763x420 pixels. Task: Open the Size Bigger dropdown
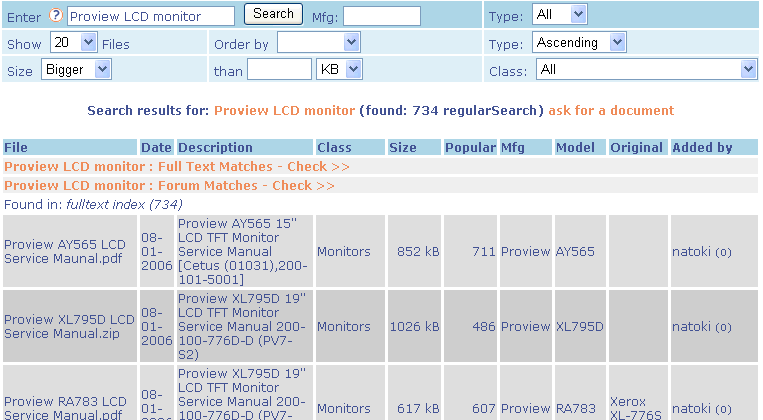(76, 70)
